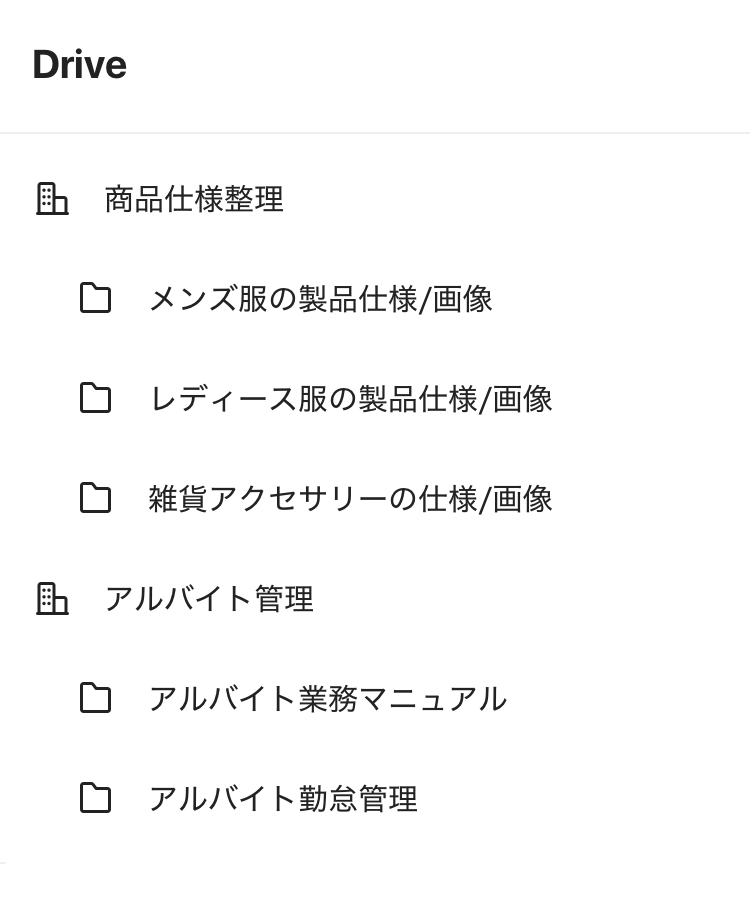This screenshot has width=750, height=900.
Task: Click the folder icon for レディース服の製品仕様/画像
Action: pos(95,398)
